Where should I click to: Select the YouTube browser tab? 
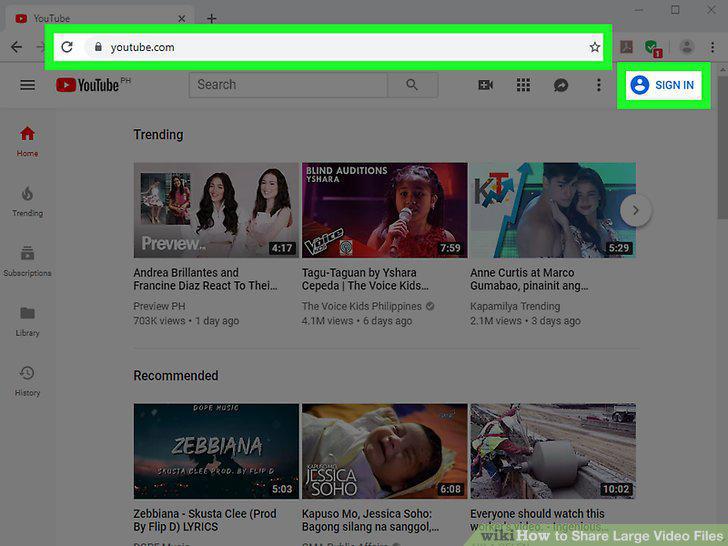(x=99, y=19)
